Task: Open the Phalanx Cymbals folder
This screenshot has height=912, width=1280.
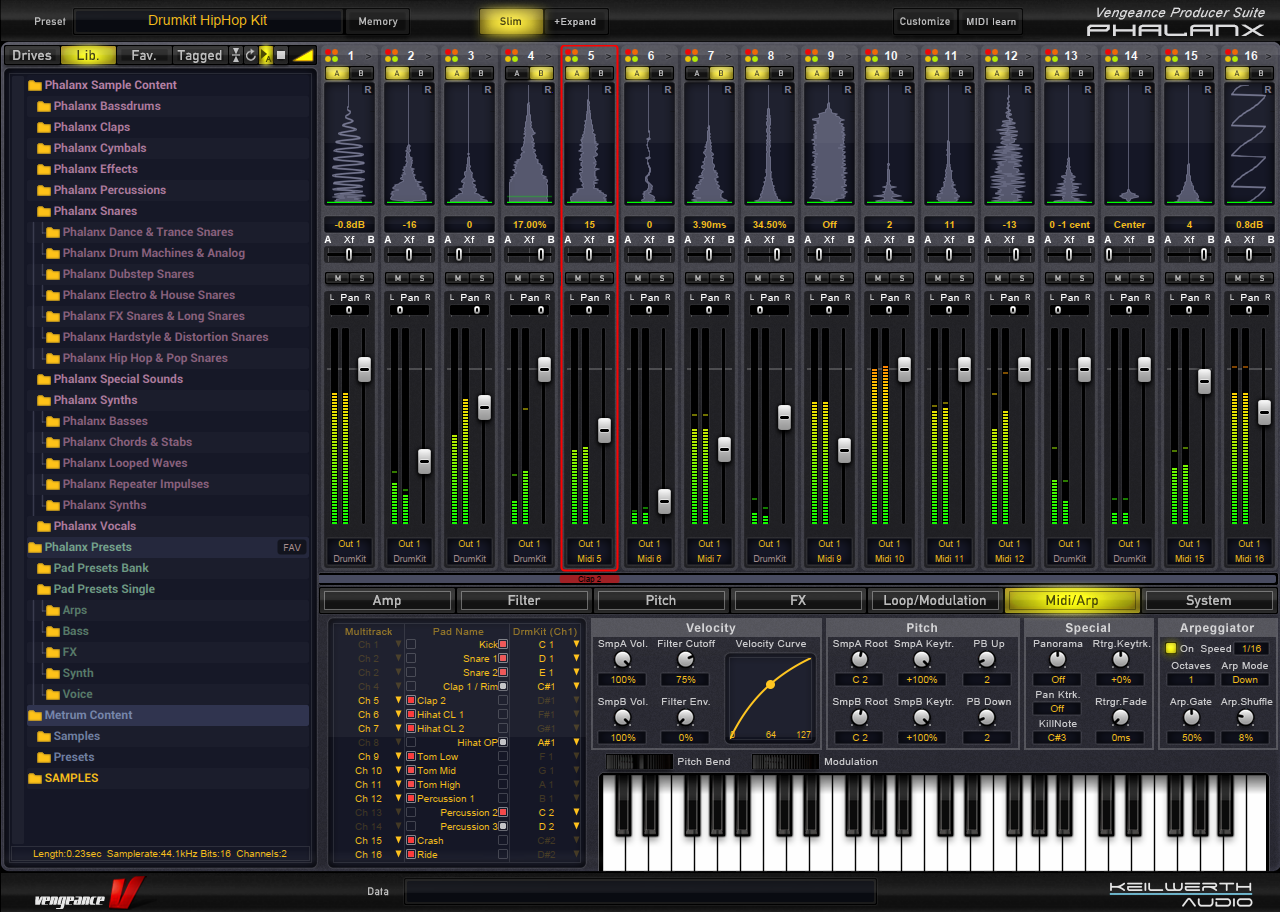Action: [x=100, y=148]
